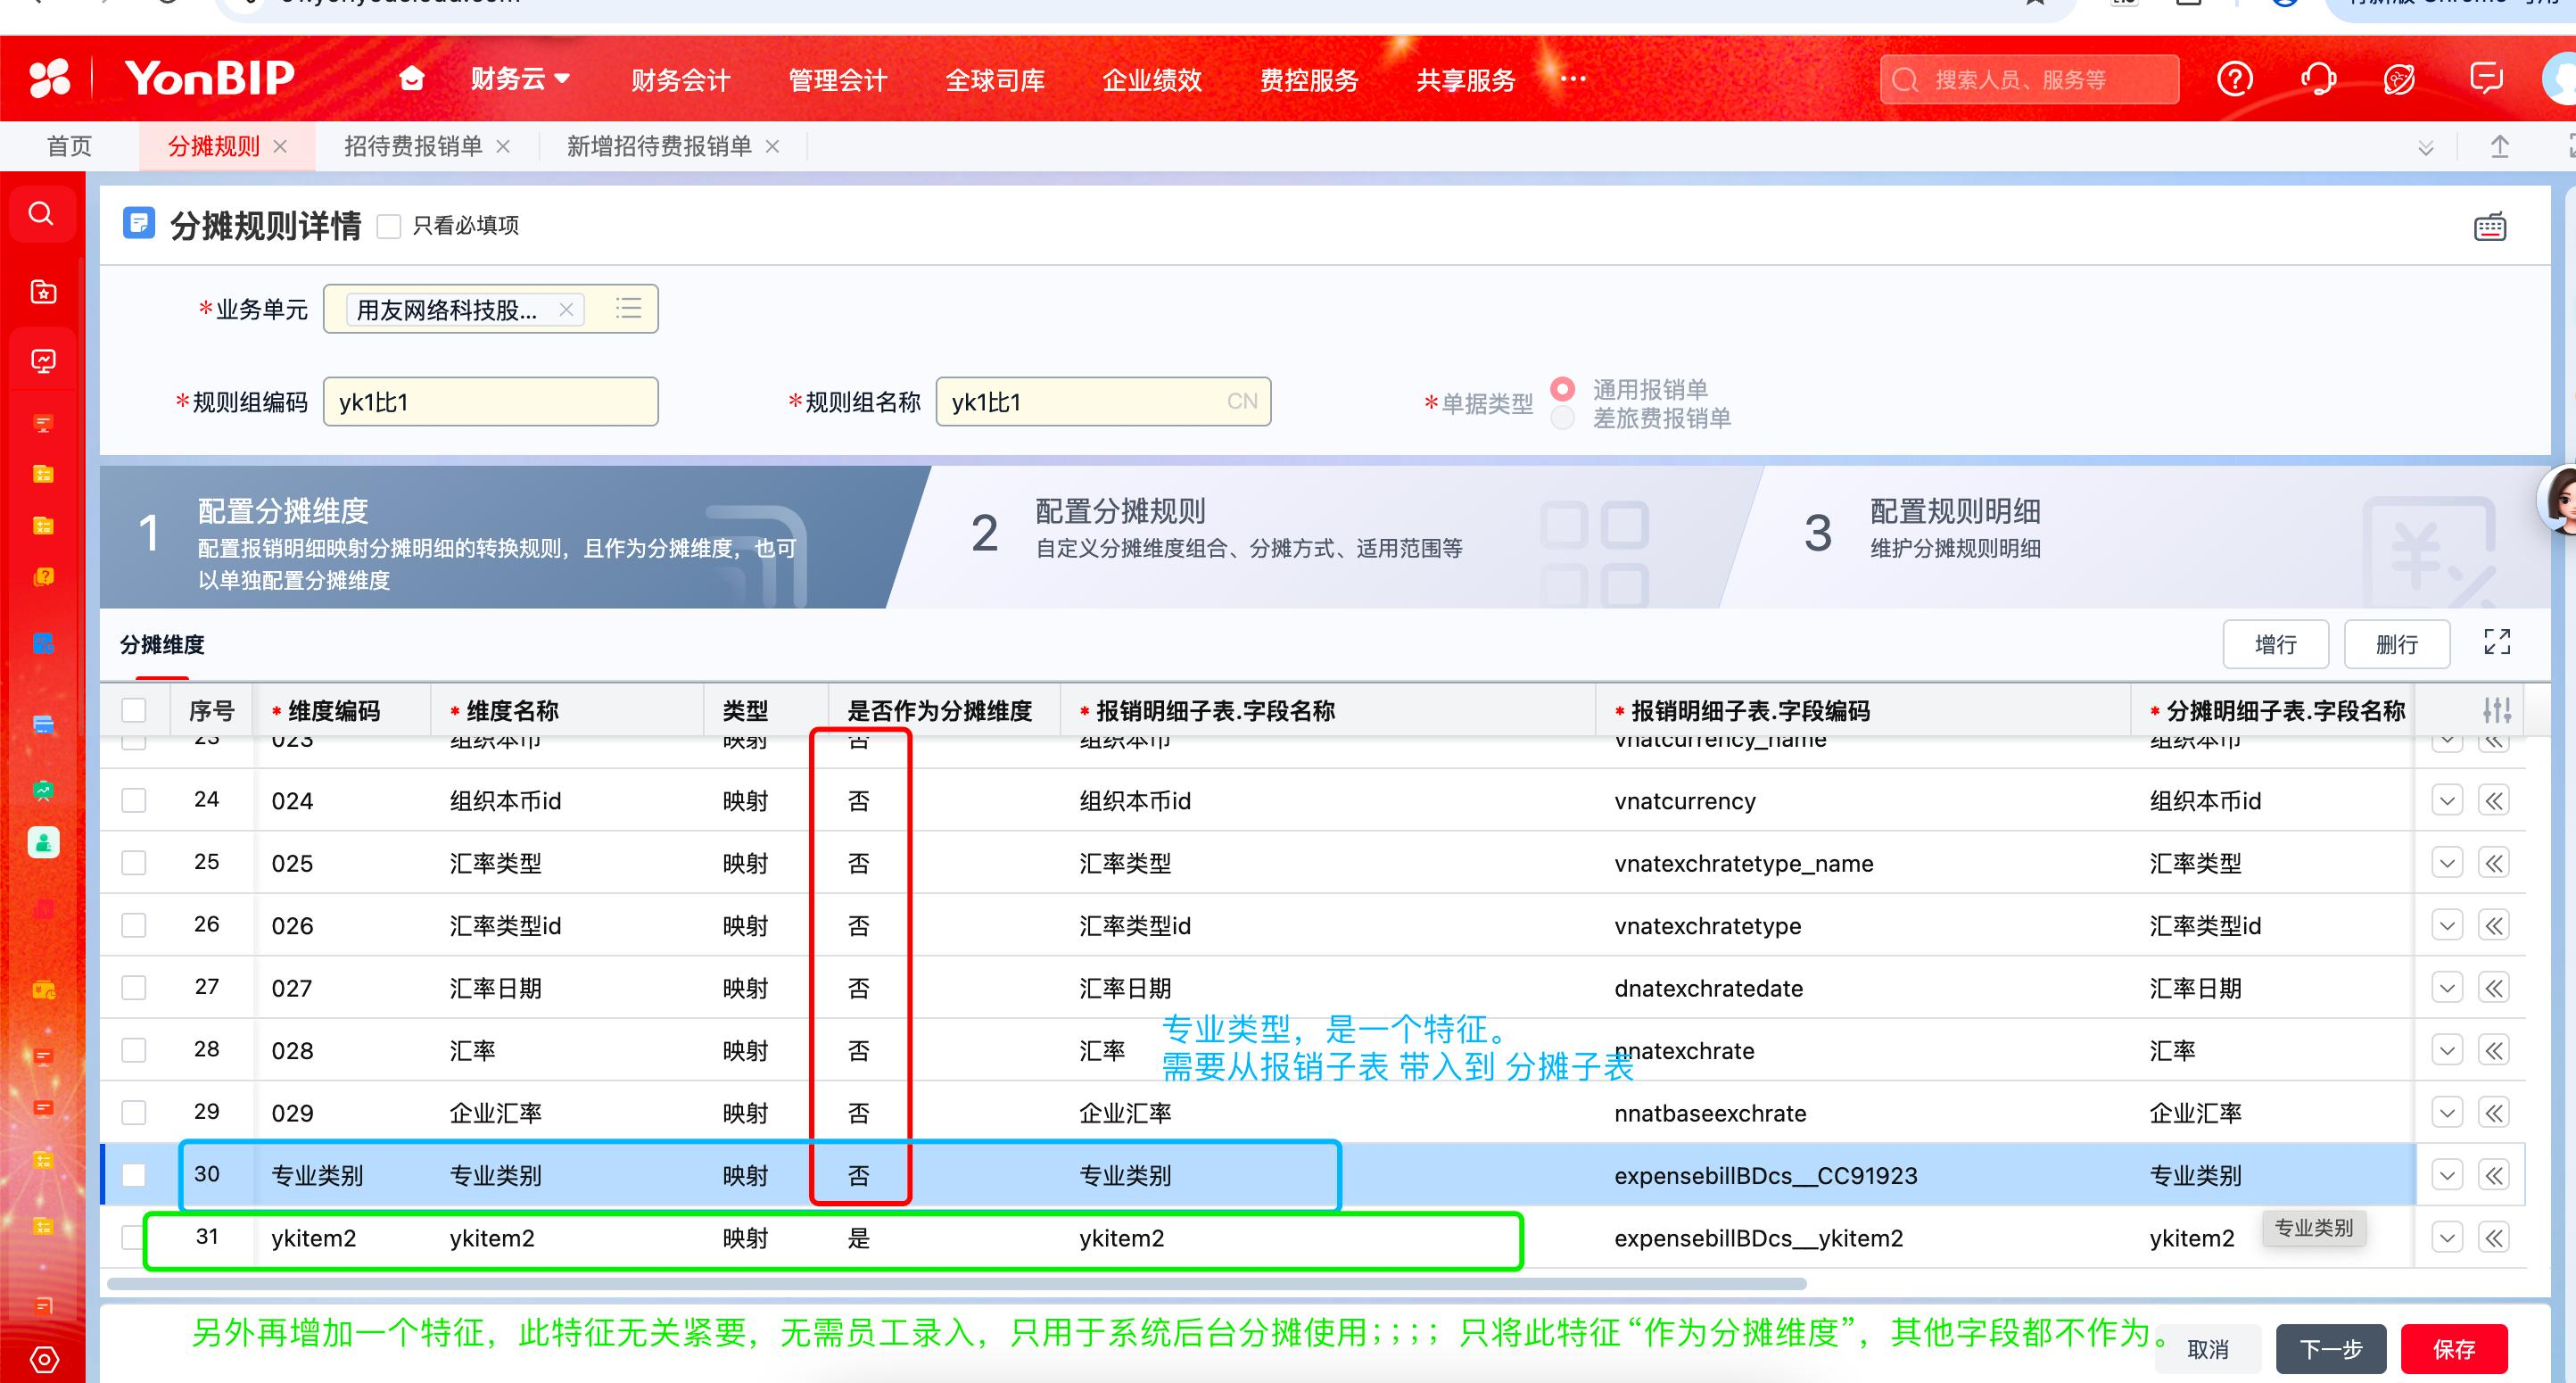Open the 业务单元 reference picker
2576x1383 pixels.
[x=628, y=308]
